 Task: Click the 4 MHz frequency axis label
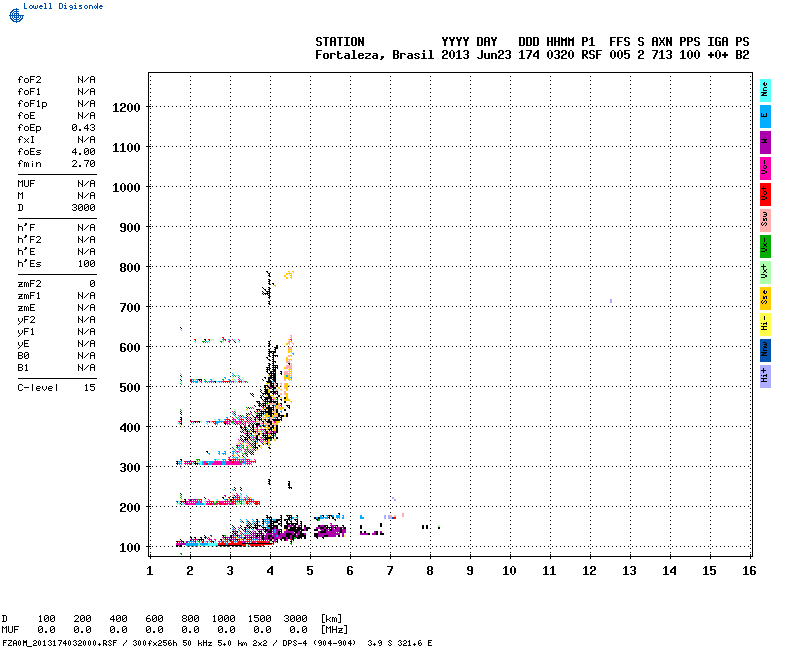tap(270, 571)
